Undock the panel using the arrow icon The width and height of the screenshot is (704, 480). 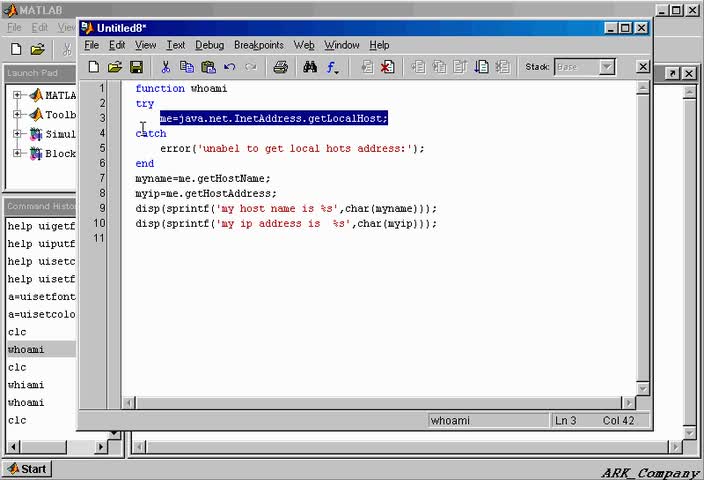672,73
